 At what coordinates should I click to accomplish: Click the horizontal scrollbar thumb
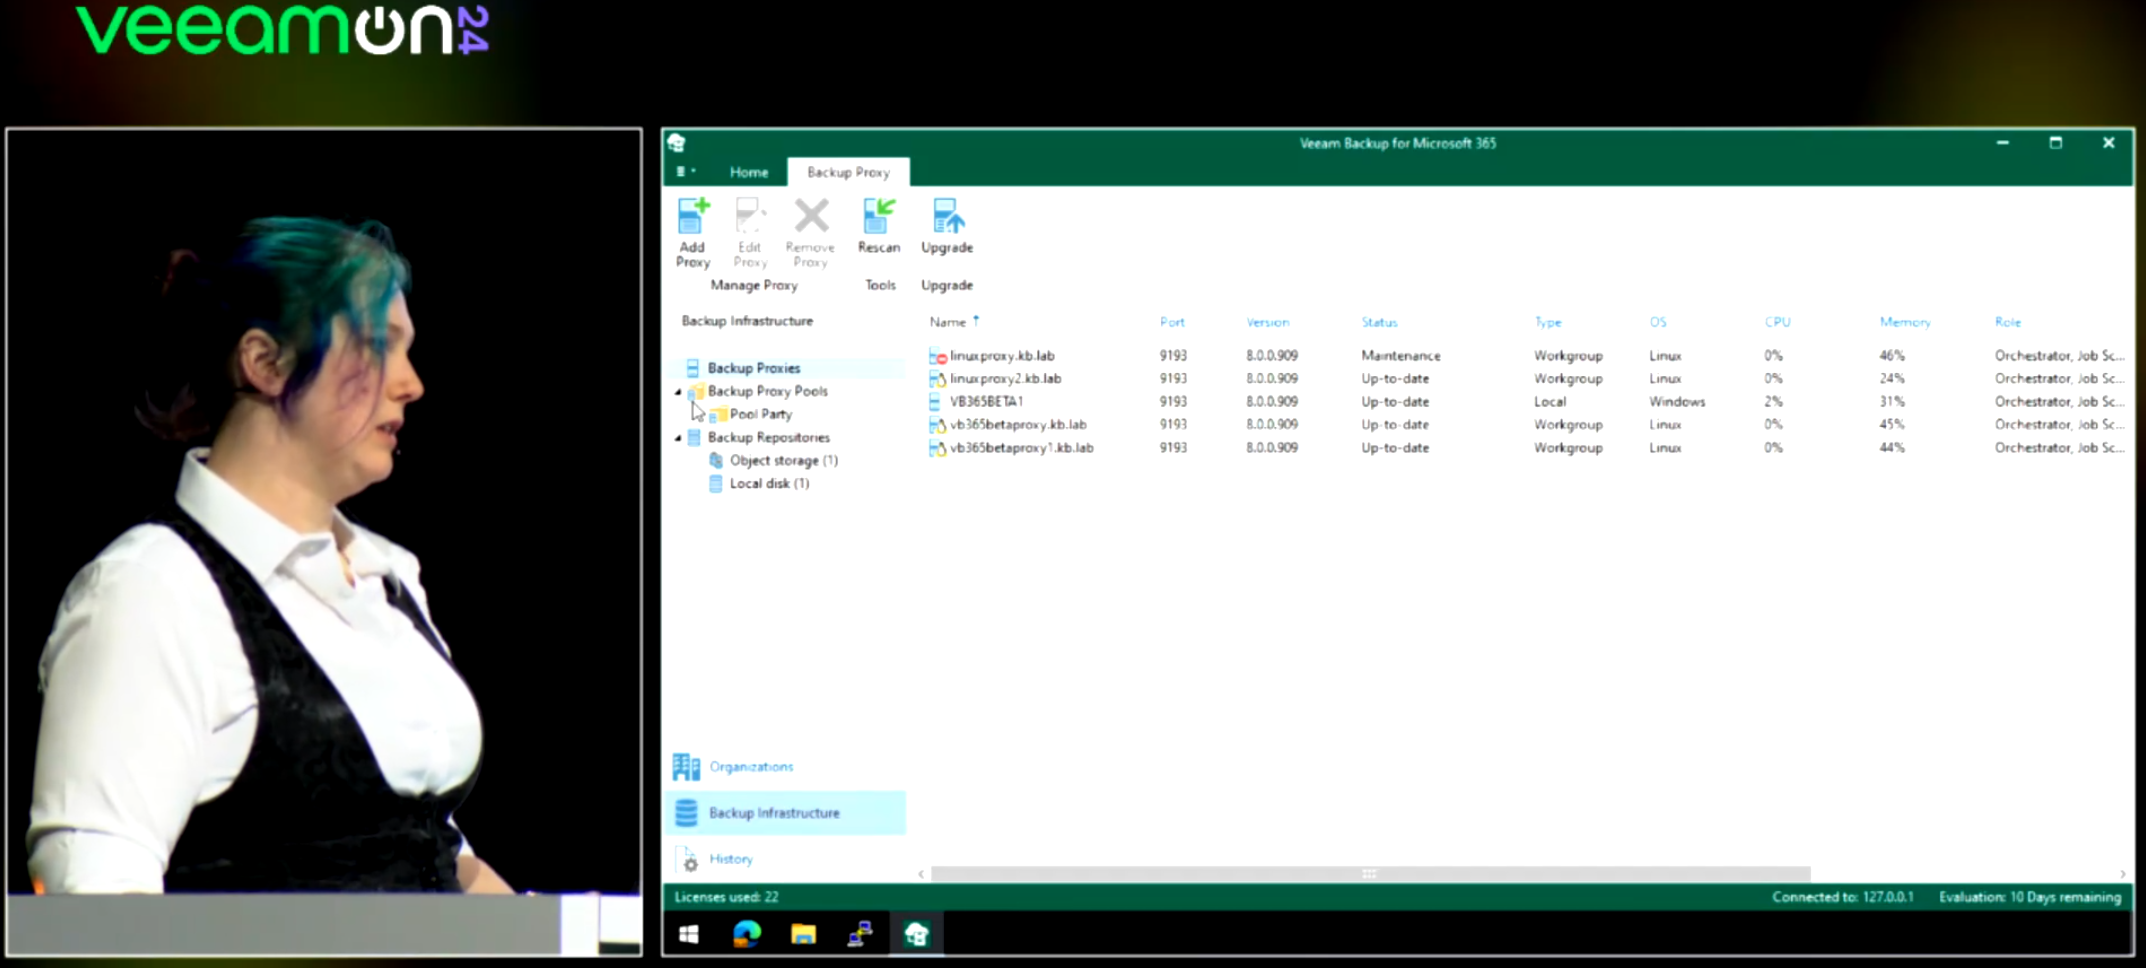pyautogui.click(x=1370, y=874)
